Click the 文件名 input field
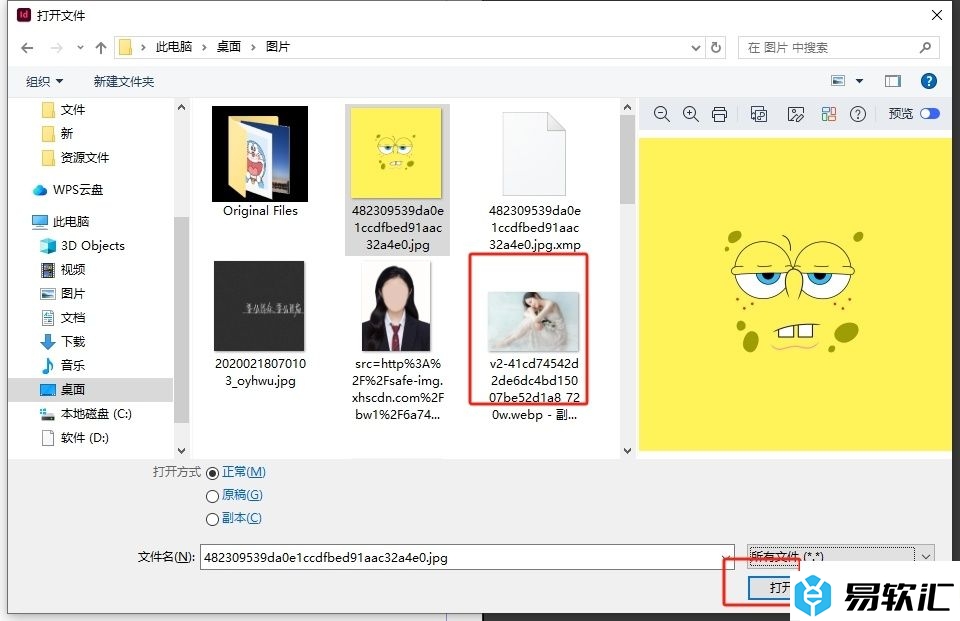This screenshot has width=960, height=621. [x=467, y=557]
